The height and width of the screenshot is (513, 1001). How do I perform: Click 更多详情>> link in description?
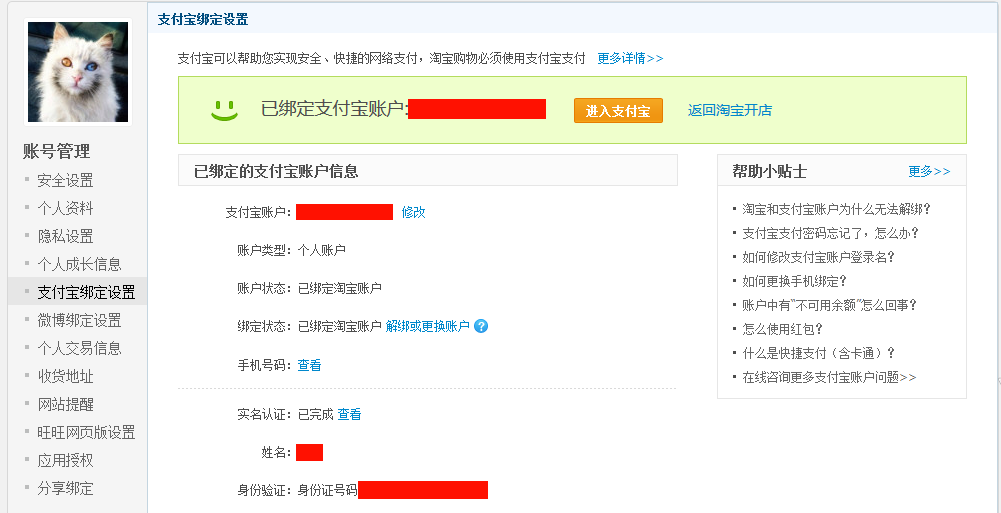tap(630, 58)
